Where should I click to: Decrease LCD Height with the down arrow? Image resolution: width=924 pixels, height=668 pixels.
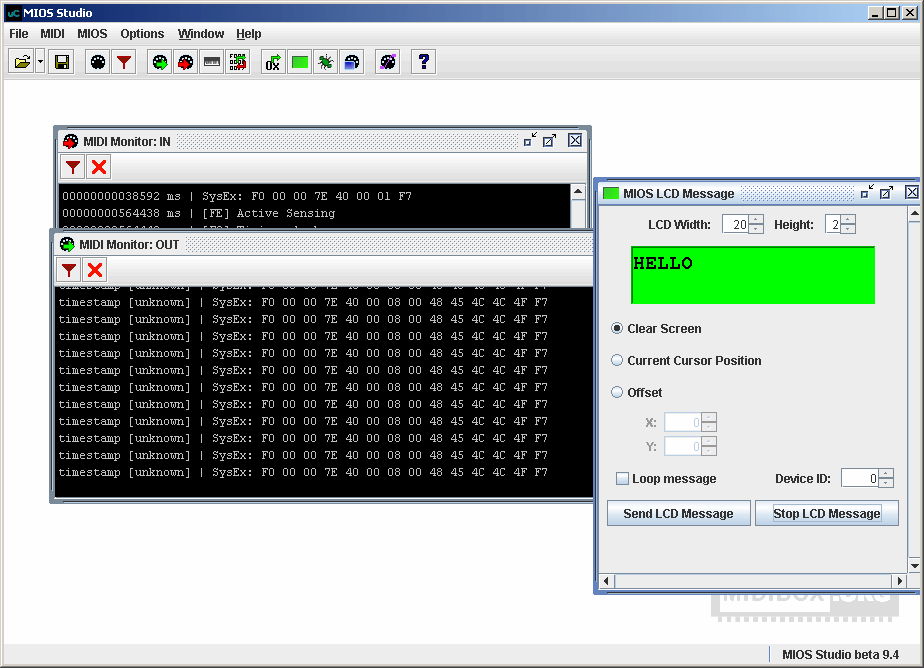(x=848, y=229)
